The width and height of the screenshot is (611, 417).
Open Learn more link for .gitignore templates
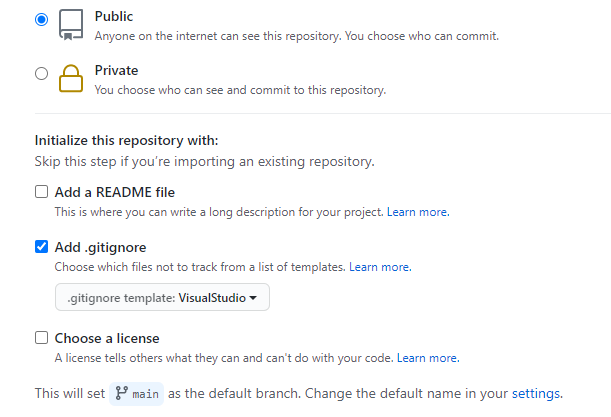(380, 267)
